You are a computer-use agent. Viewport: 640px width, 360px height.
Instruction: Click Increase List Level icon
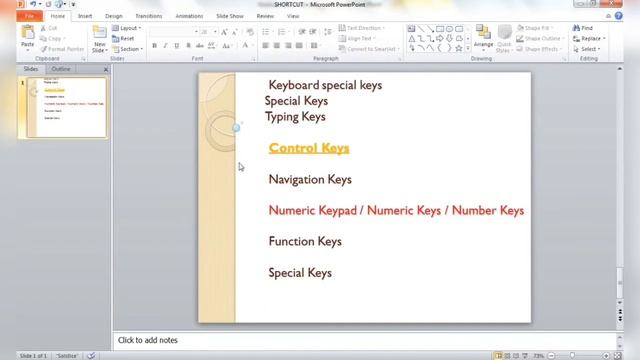[x=313, y=32]
